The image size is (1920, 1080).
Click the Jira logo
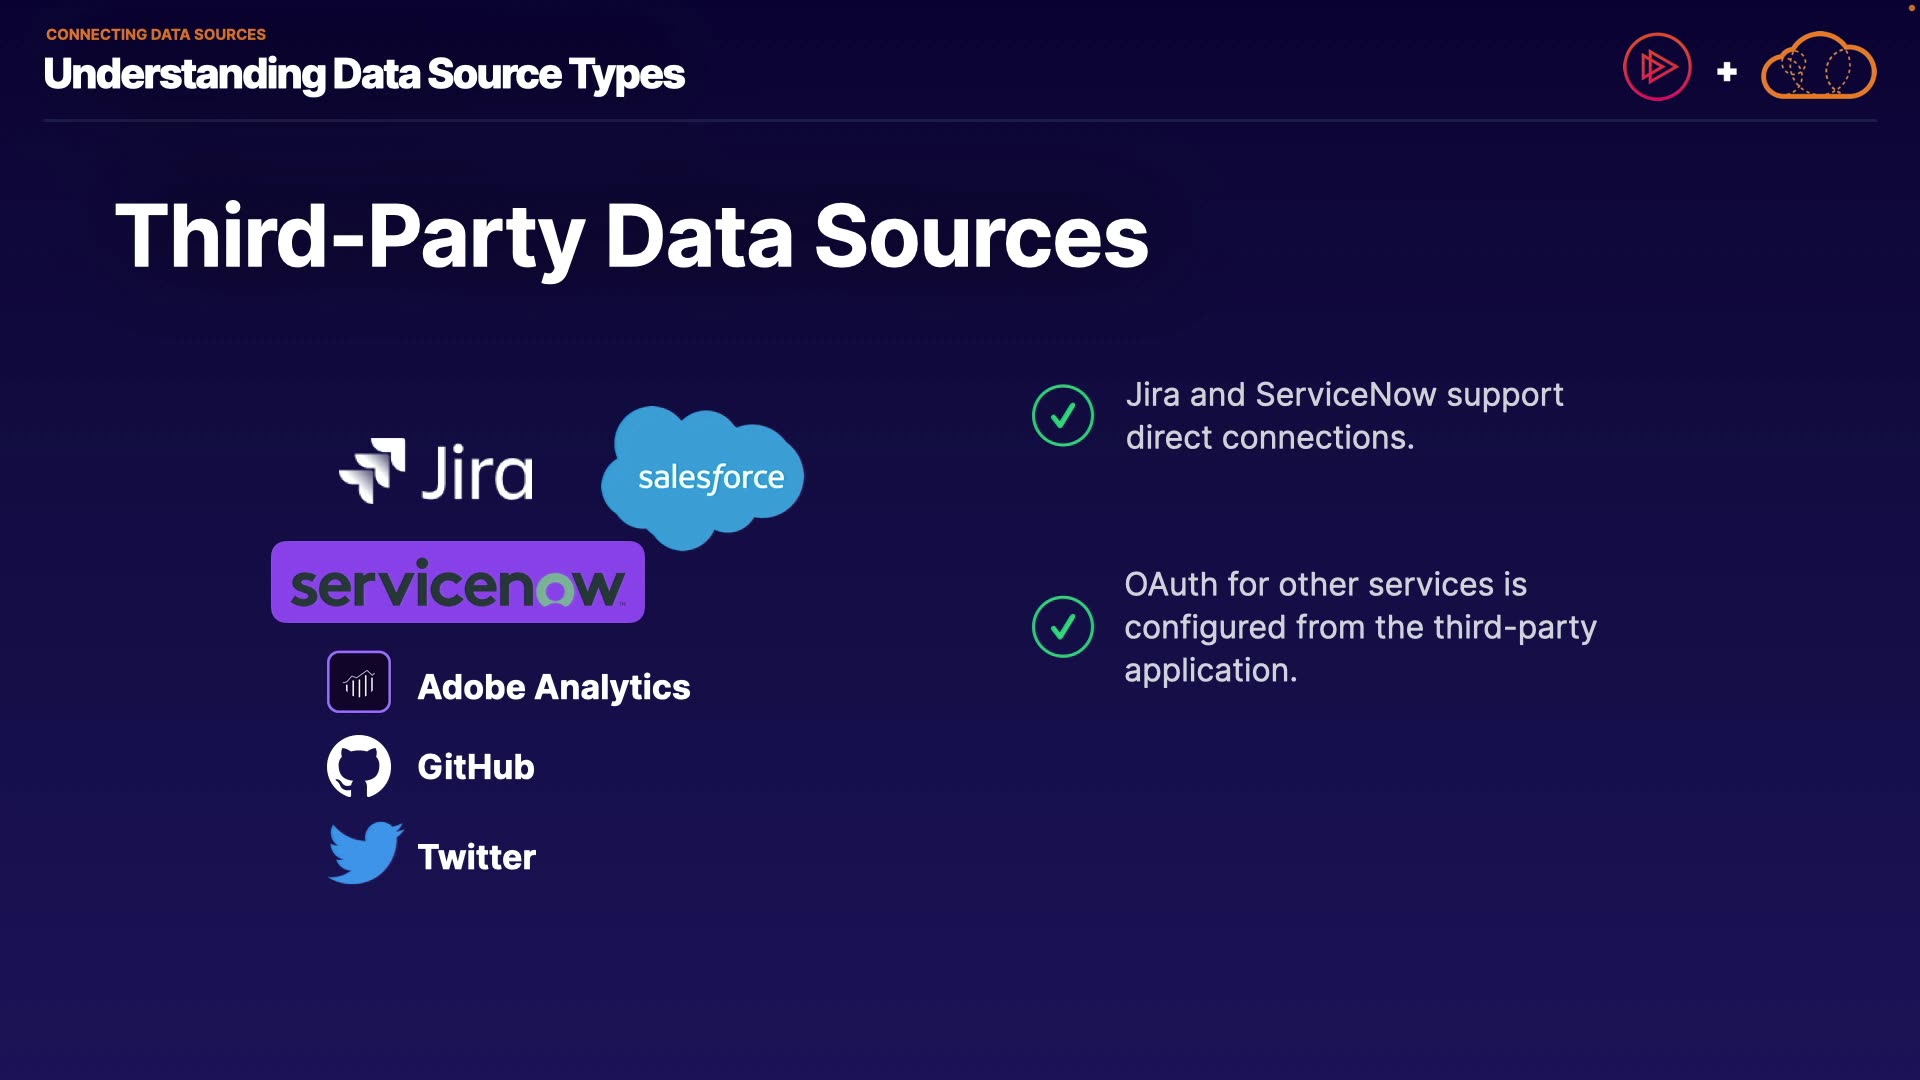click(436, 471)
